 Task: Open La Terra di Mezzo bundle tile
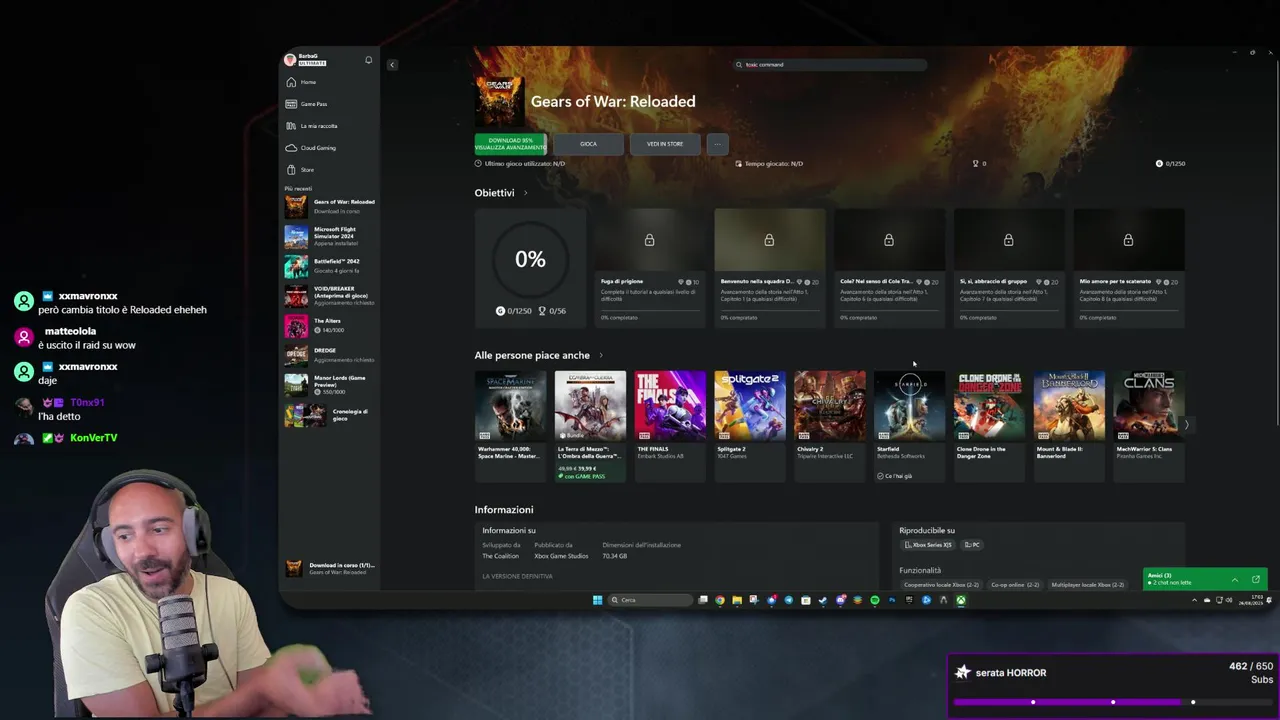coord(590,425)
